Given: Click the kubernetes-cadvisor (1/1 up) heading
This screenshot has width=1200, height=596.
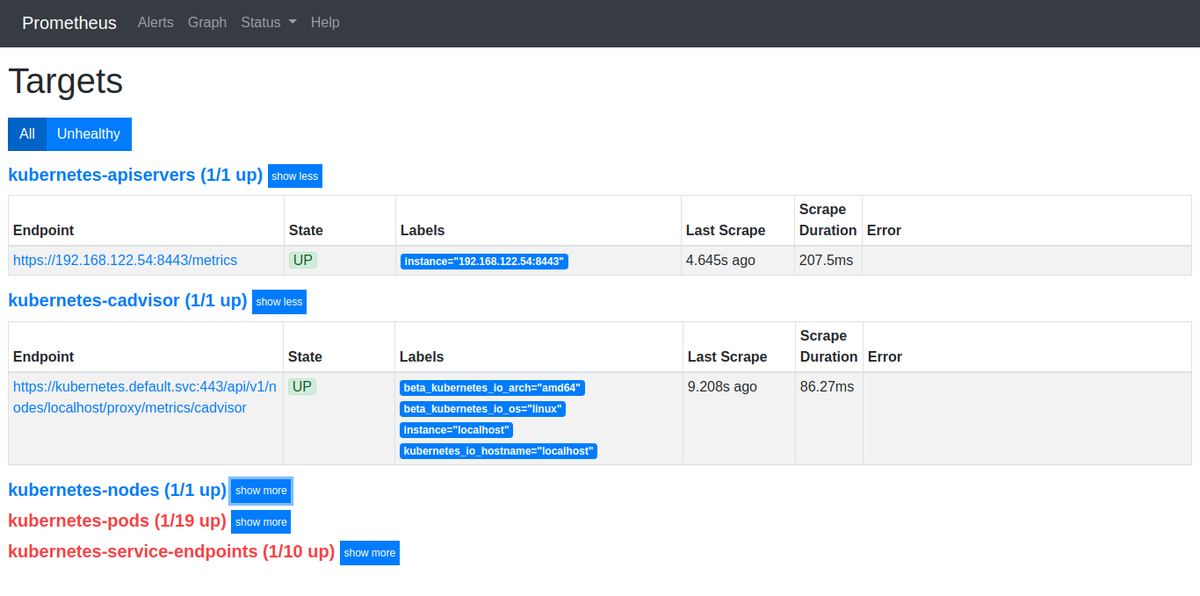Looking at the screenshot, I should (127, 300).
